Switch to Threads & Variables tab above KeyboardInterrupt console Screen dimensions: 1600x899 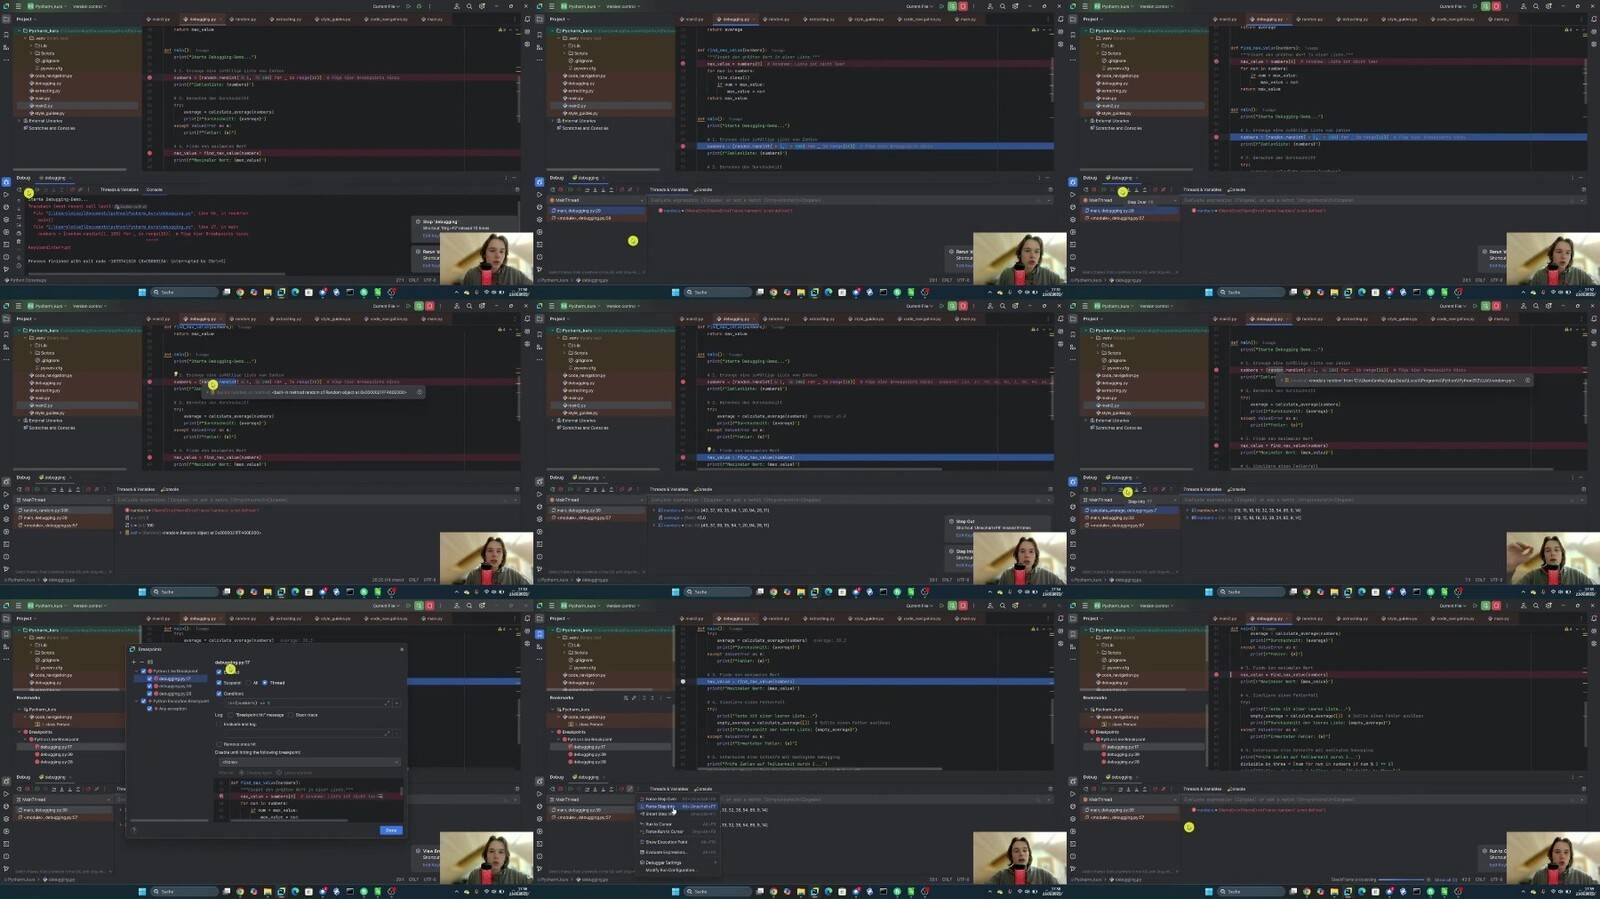[x=119, y=190]
